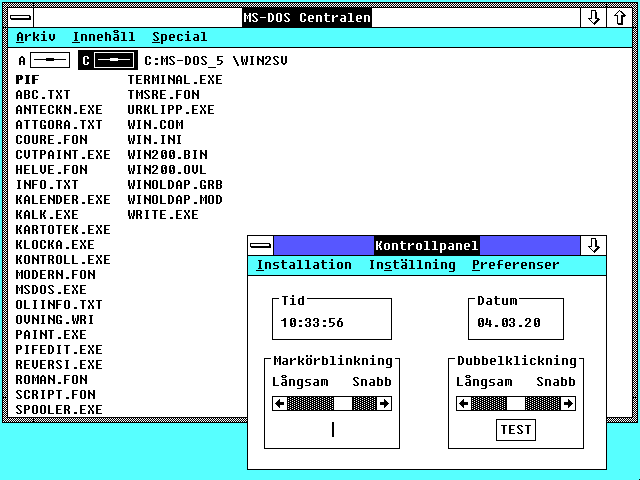Select file ABC.TXT
The height and width of the screenshot is (480, 640).
pos(43,95)
